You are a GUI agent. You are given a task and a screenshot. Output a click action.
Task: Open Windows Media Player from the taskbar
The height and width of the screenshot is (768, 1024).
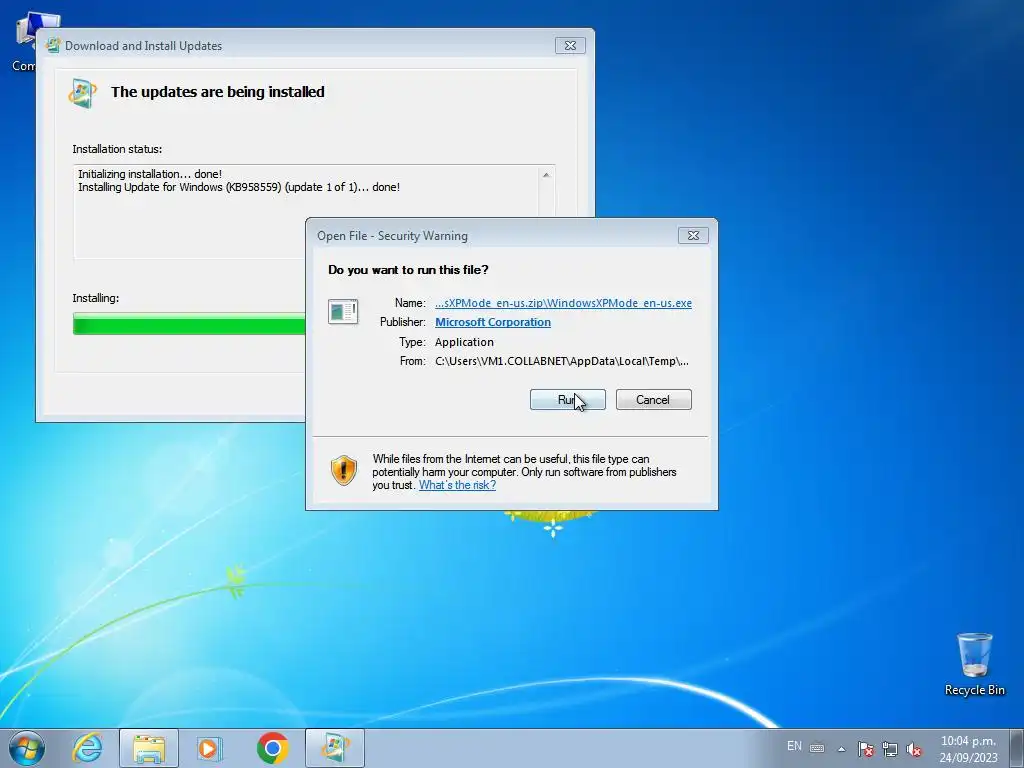[210, 748]
